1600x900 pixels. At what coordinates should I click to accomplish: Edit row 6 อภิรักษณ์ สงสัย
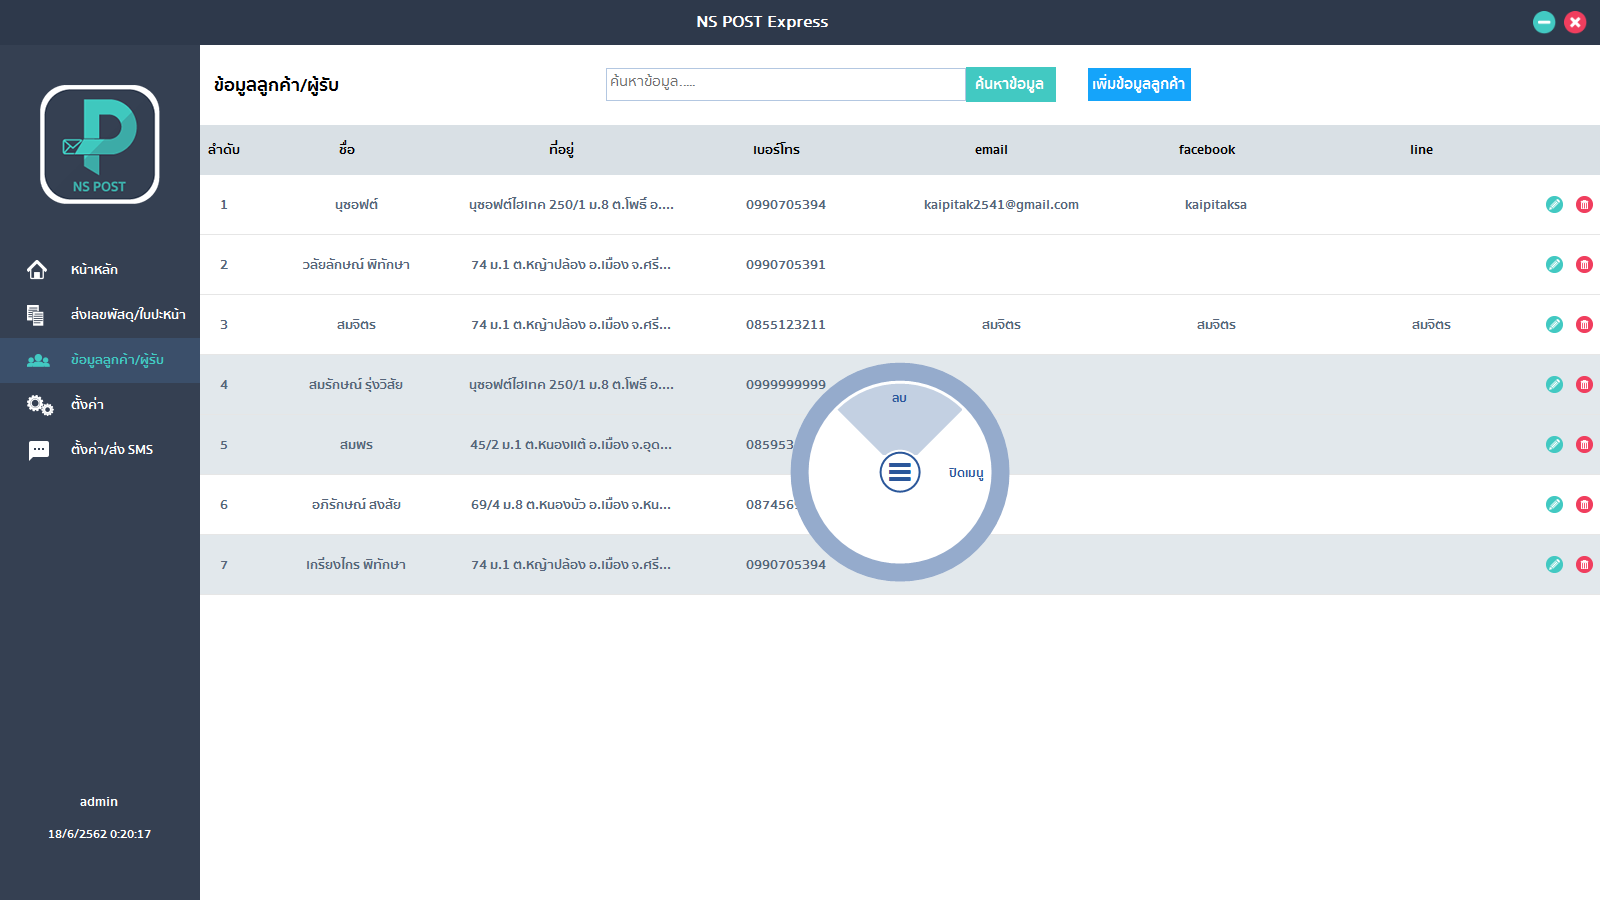pos(1554,504)
